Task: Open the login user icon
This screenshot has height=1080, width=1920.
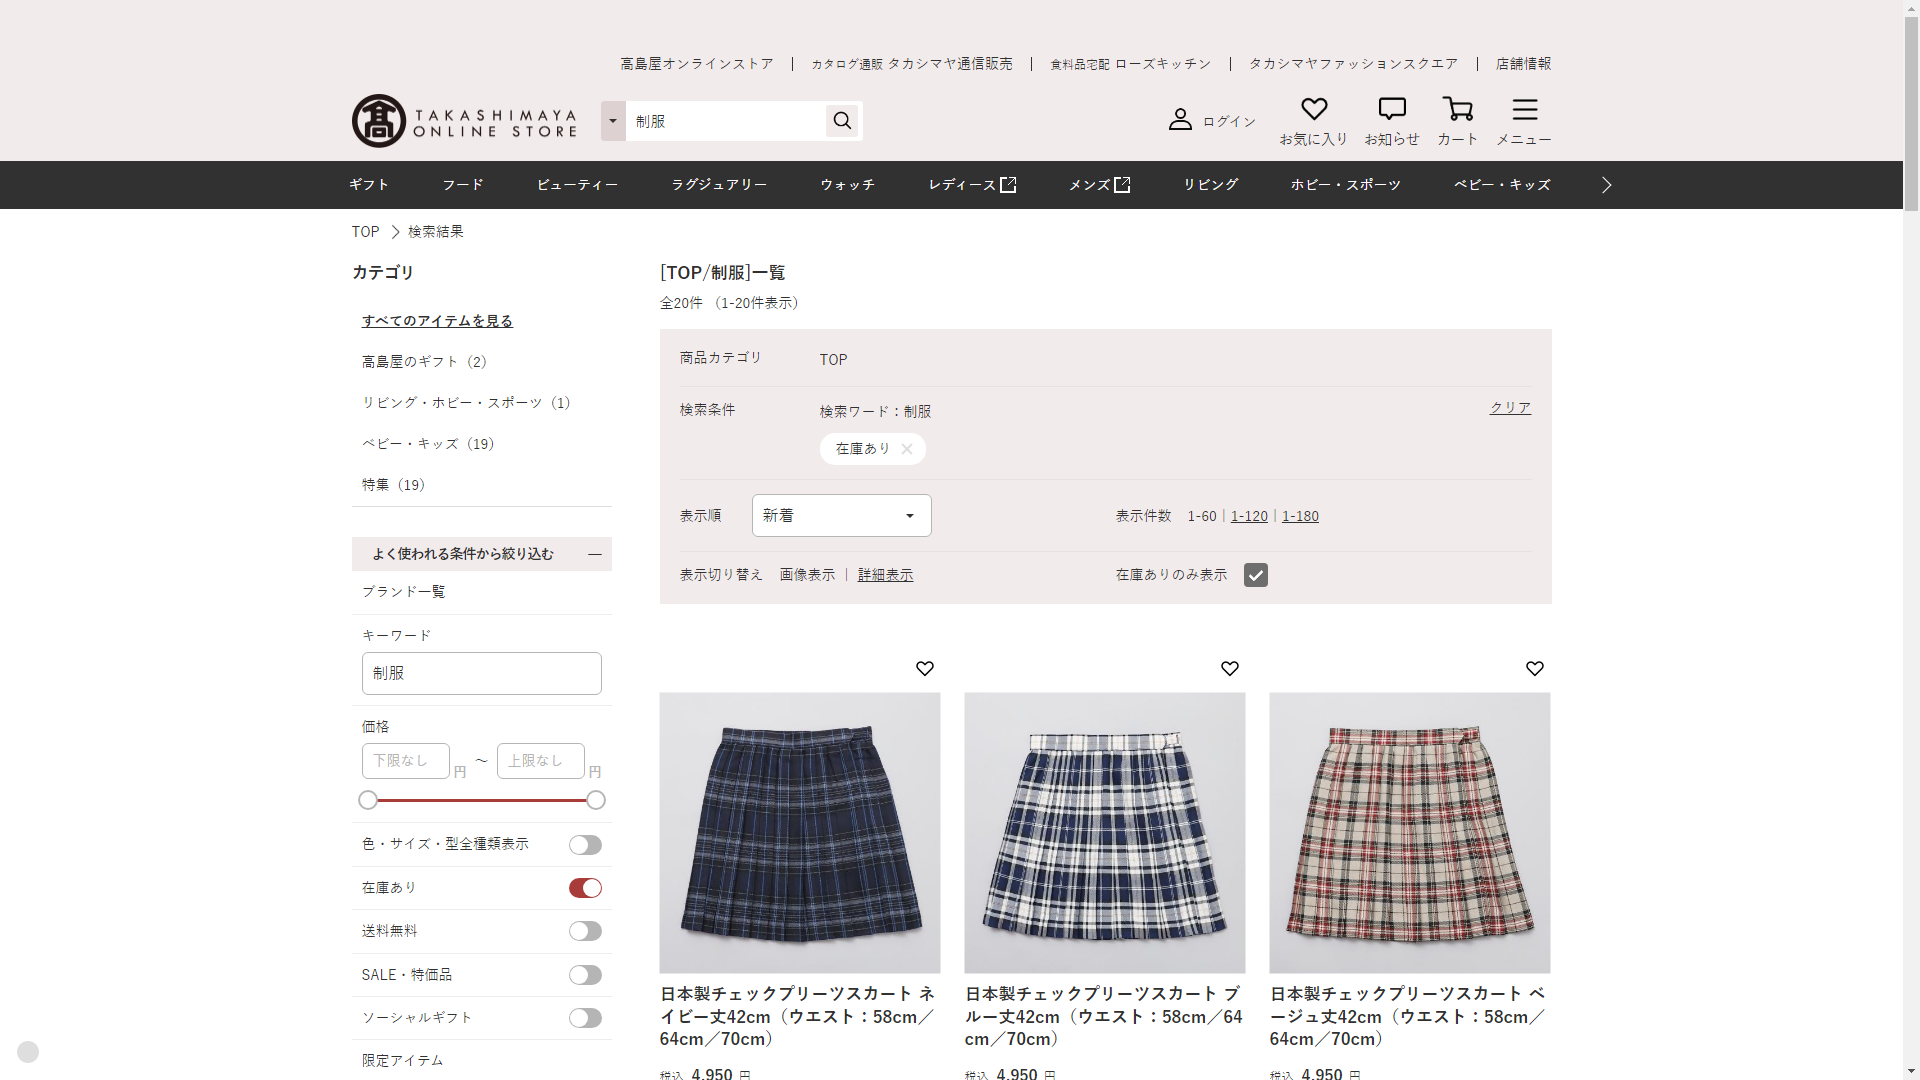Action: 1180,120
